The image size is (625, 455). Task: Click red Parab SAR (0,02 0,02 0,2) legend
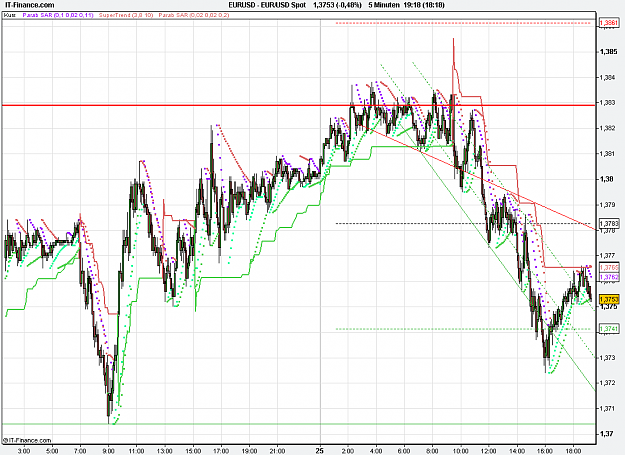194,15
